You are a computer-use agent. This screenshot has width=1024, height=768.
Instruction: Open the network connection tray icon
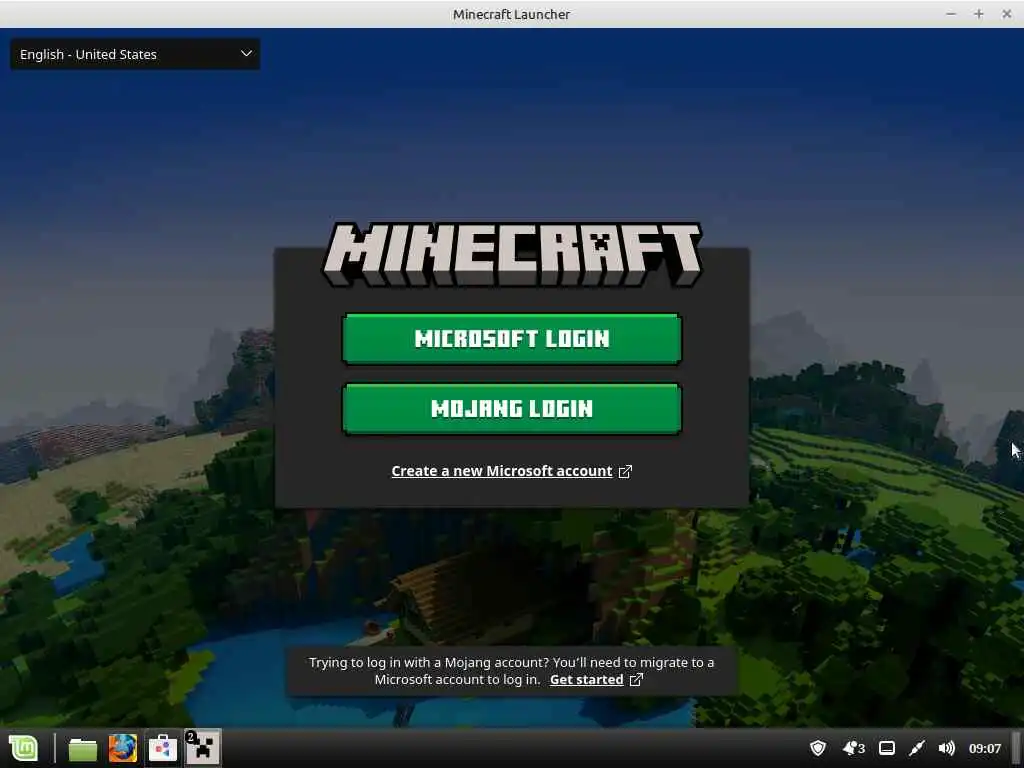coord(917,748)
